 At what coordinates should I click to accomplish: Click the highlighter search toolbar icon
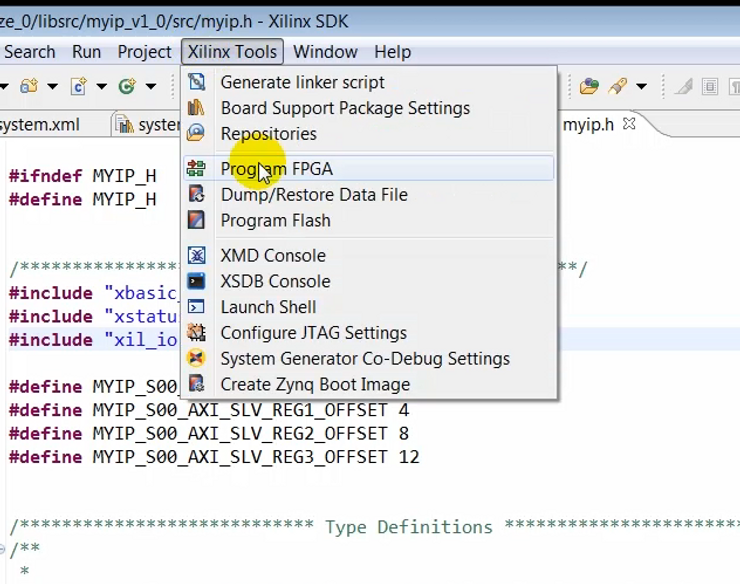(x=617, y=86)
